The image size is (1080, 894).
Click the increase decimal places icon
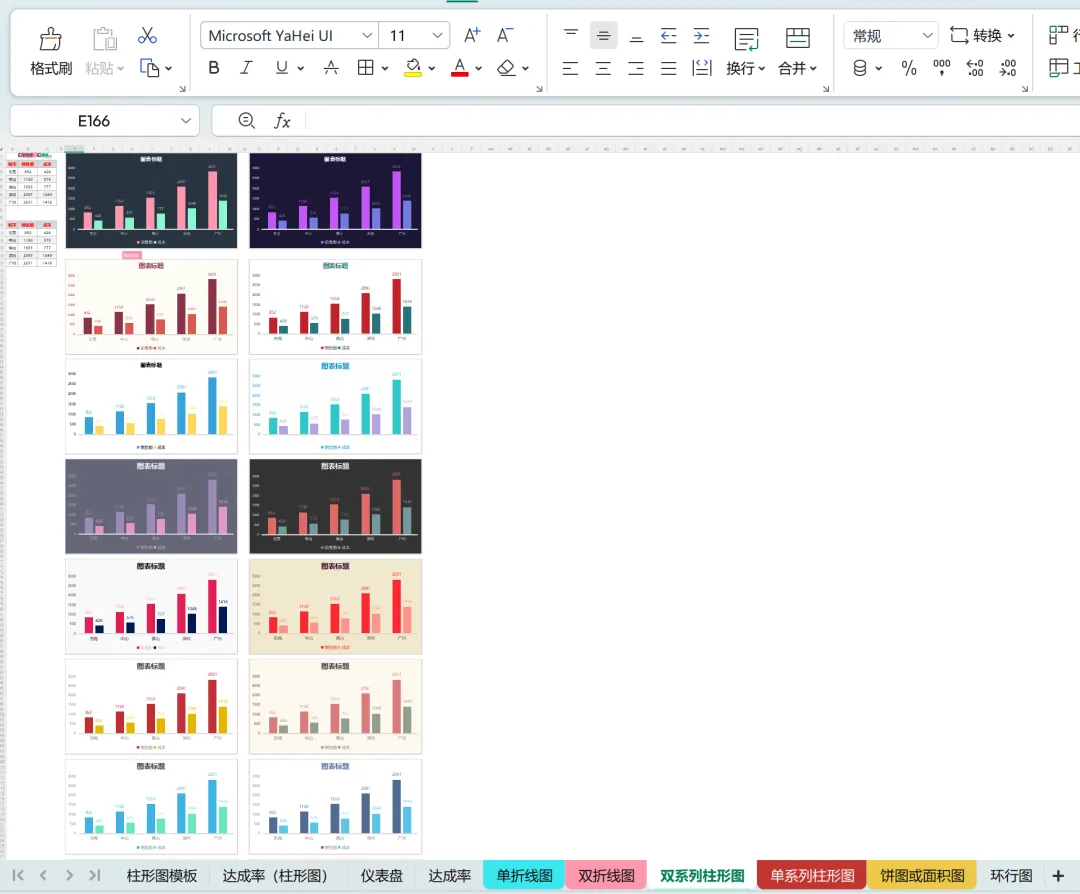tap(975, 67)
